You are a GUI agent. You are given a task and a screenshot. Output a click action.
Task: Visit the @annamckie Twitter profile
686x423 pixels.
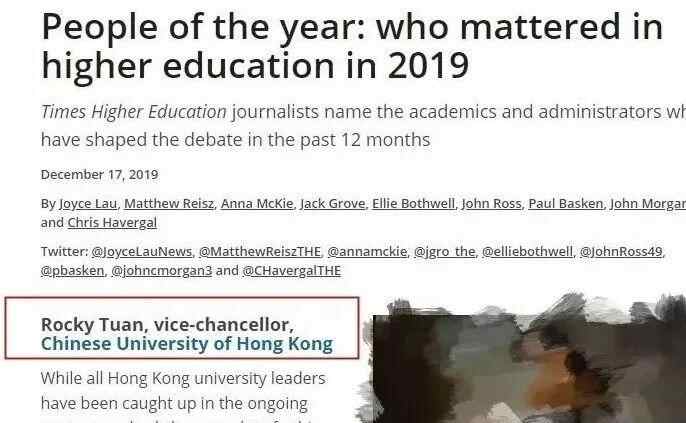pos(365,251)
